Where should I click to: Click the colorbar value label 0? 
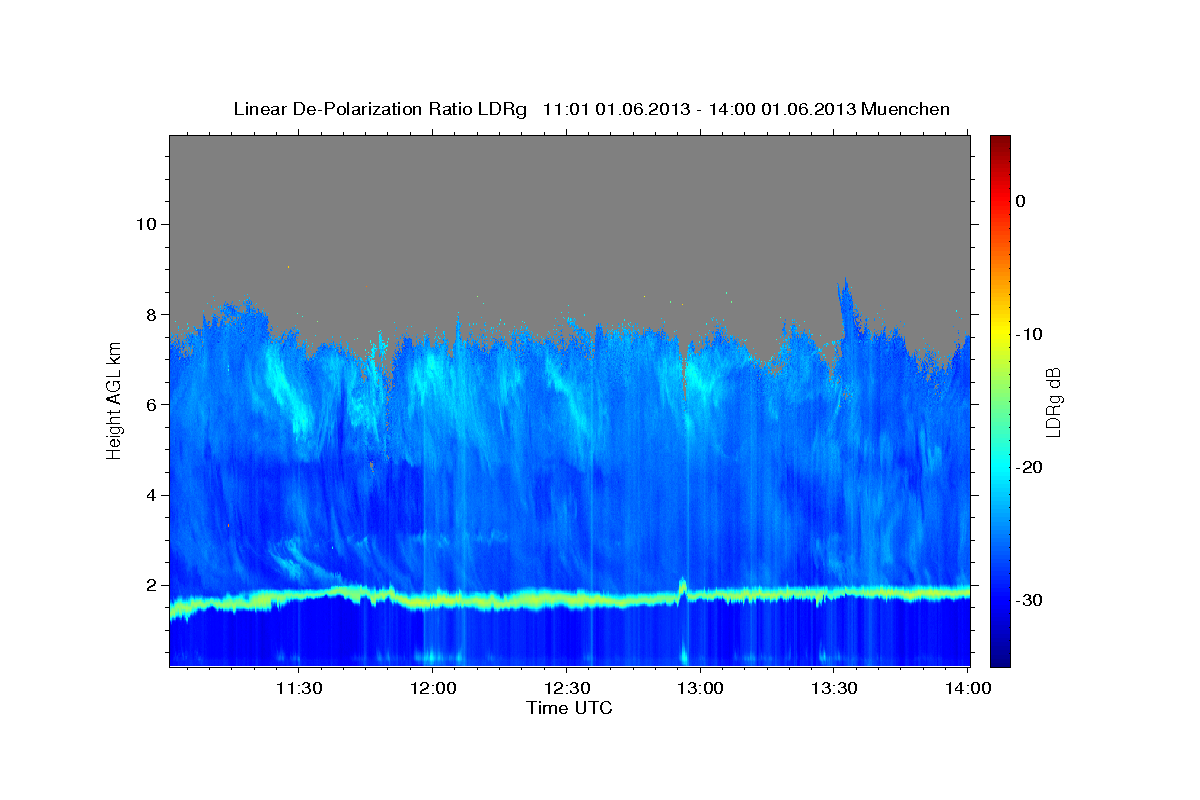tap(1020, 201)
